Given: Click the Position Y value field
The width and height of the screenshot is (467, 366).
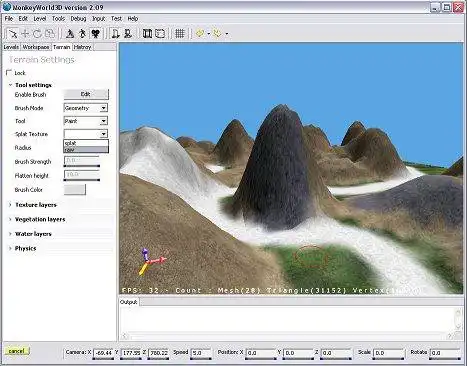Looking at the screenshot, I should pyautogui.click(x=299, y=353).
